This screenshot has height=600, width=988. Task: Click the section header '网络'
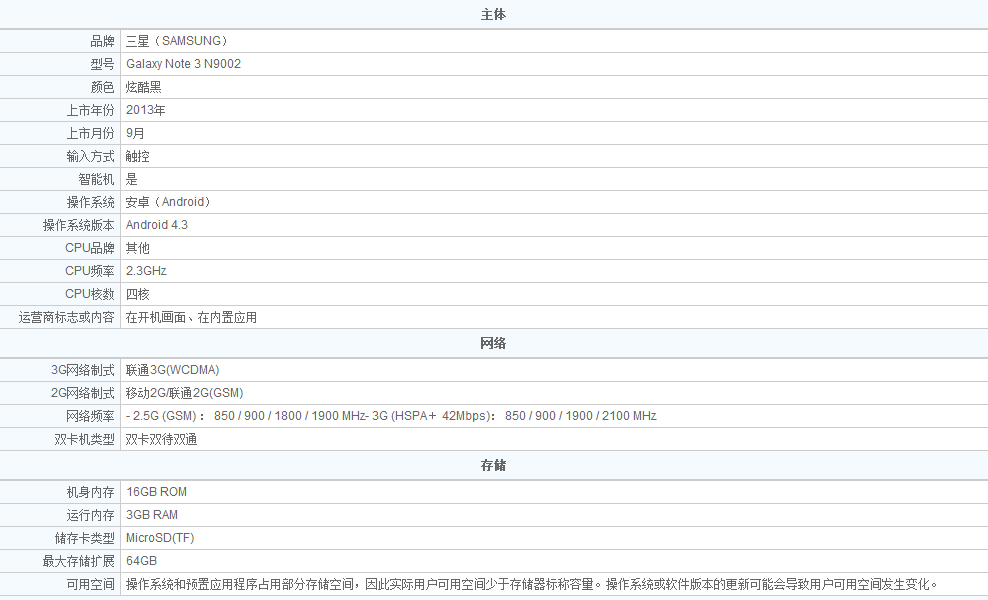point(493,343)
